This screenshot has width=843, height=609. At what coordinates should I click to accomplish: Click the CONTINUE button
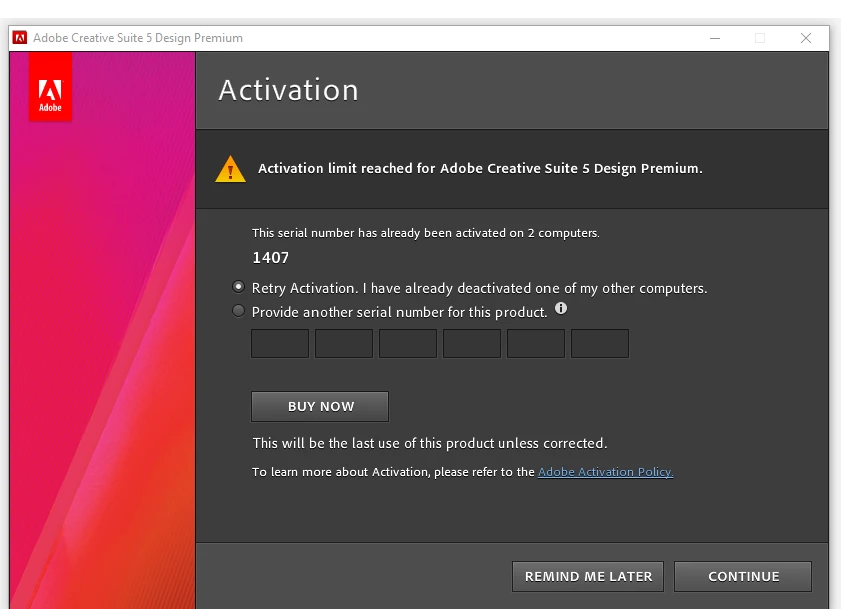(743, 577)
